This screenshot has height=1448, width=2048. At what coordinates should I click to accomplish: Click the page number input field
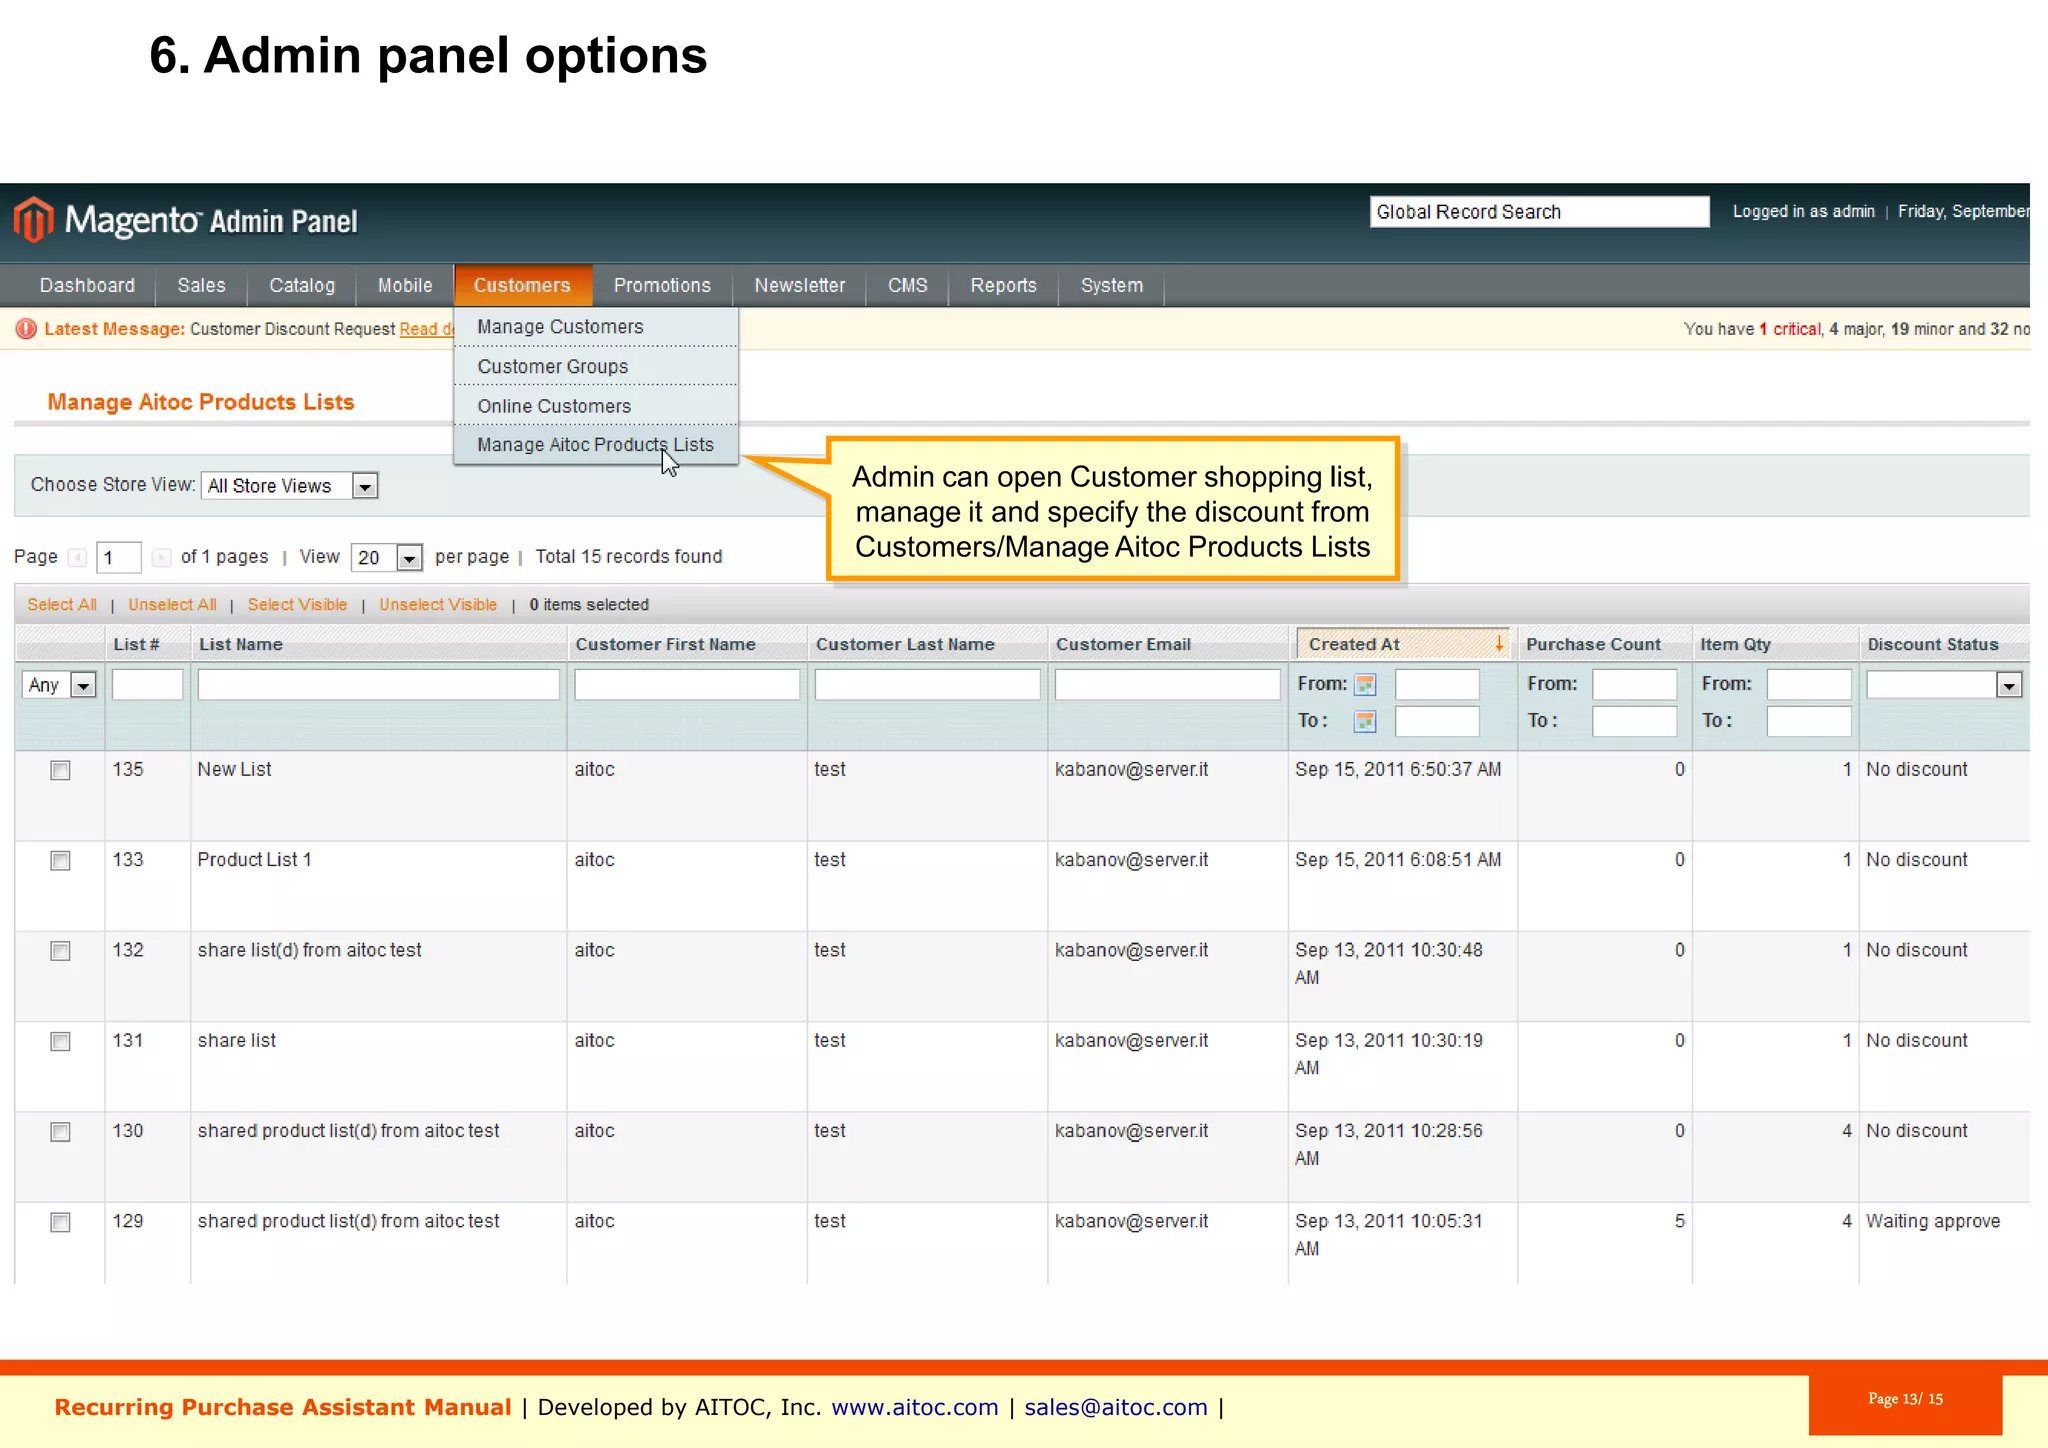coord(118,557)
